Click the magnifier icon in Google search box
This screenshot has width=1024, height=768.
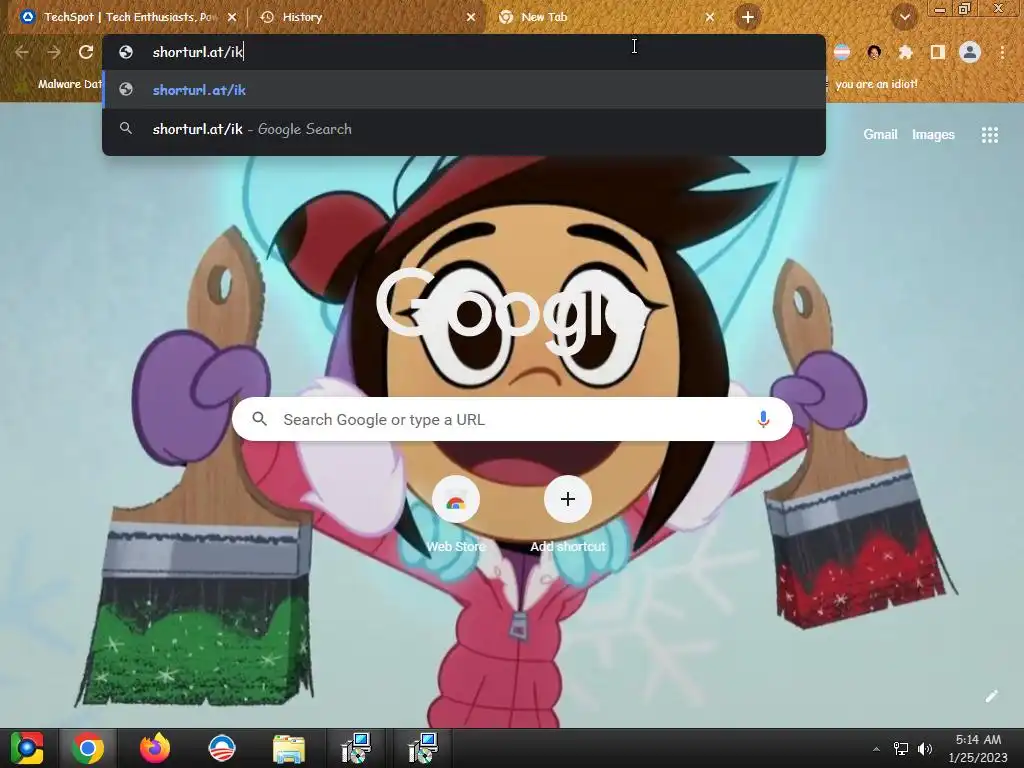[259, 419]
